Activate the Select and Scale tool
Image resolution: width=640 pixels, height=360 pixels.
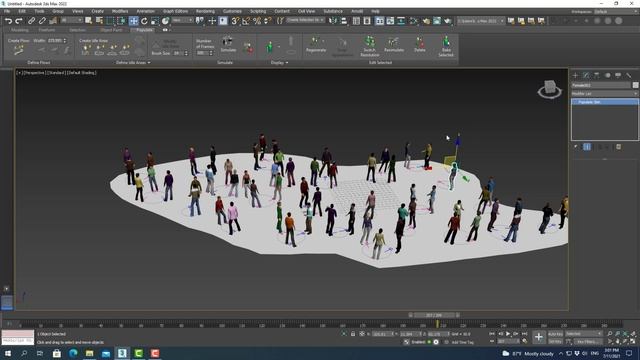pos(155,21)
